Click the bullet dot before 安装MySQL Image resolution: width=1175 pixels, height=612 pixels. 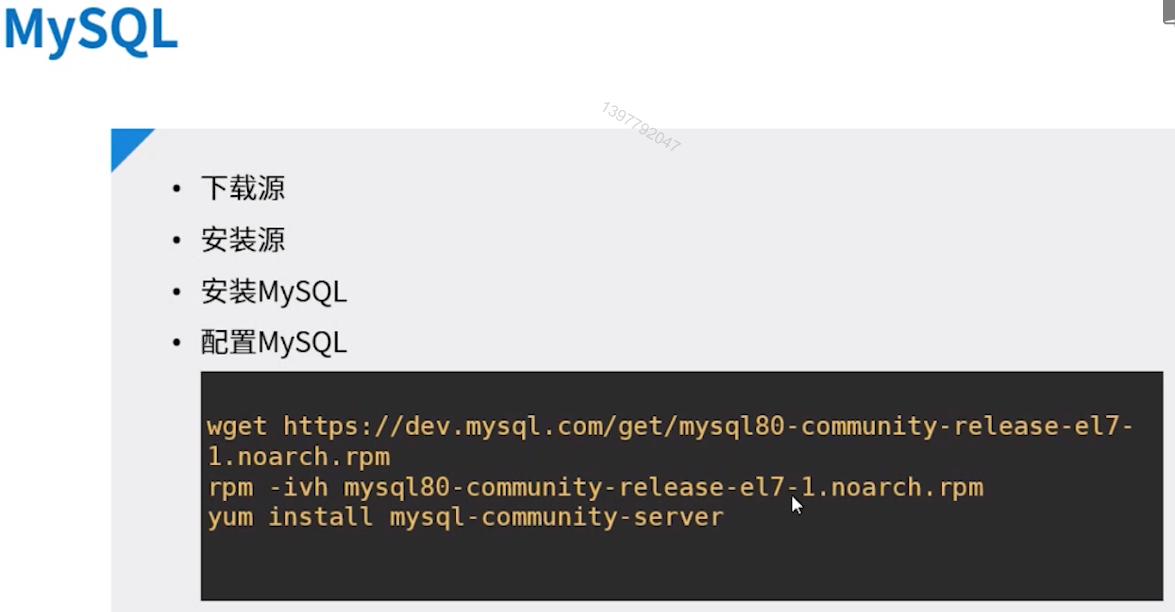(x=176, y=291)
